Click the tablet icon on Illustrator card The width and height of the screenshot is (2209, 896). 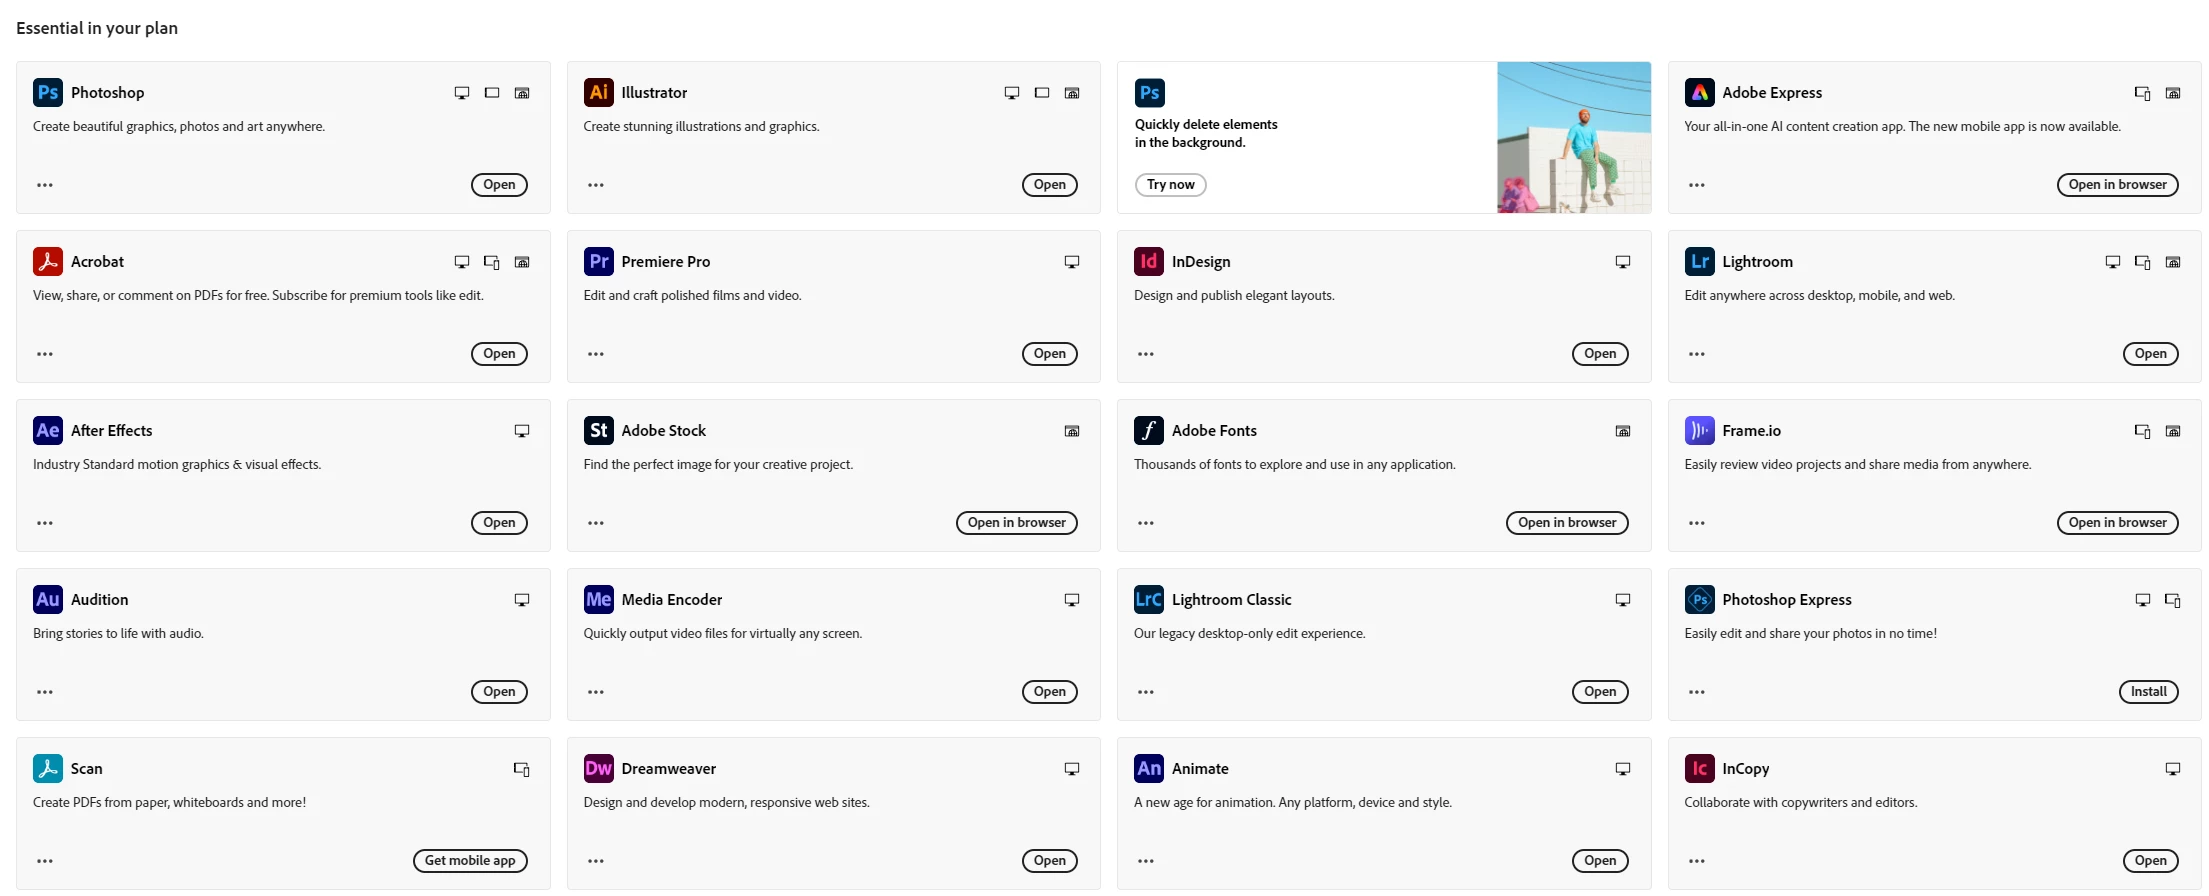[1042, 93]
